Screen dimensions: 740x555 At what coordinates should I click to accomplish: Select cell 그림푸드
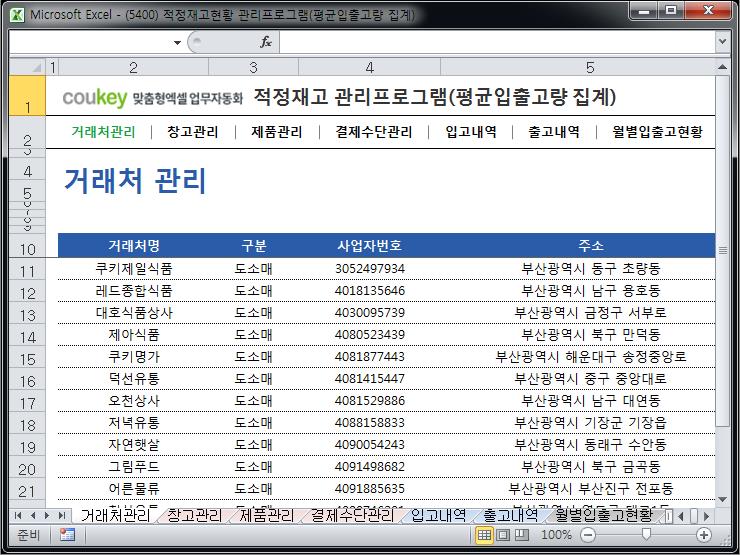click(x=134, y=467)
